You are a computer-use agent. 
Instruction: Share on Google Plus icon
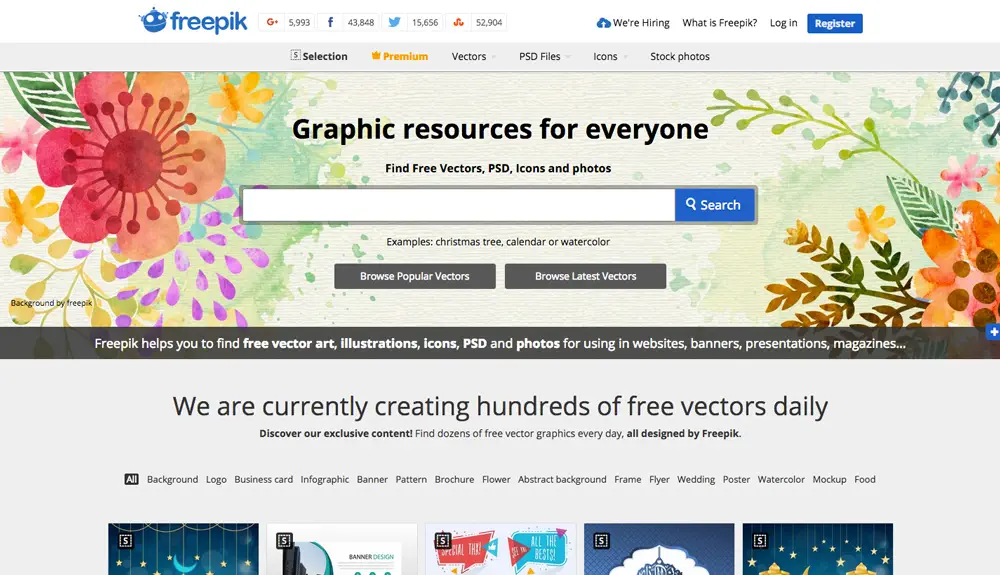[x=272, y=22]
